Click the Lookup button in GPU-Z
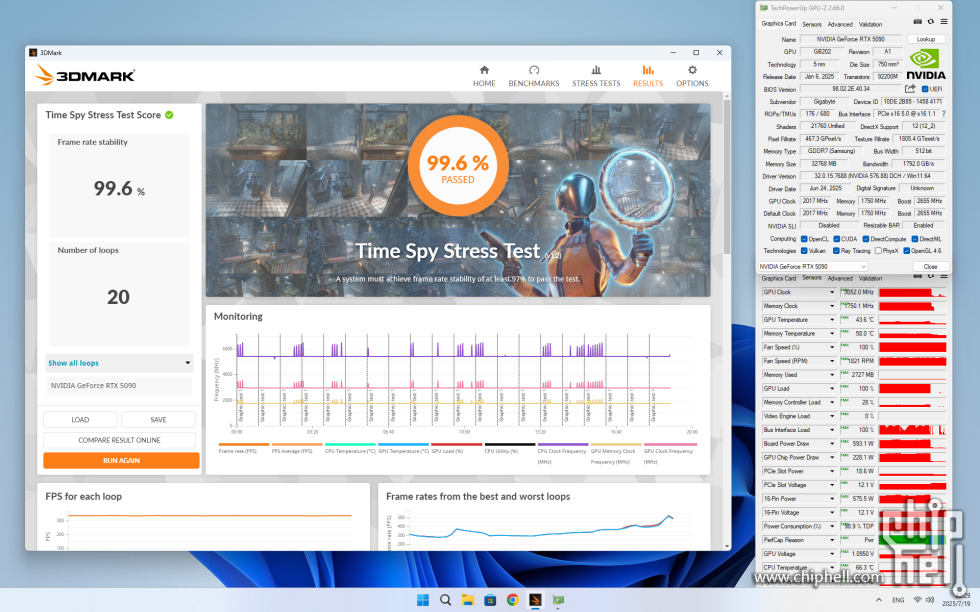Viewport: 980px width, 612px height. (926, 39)
